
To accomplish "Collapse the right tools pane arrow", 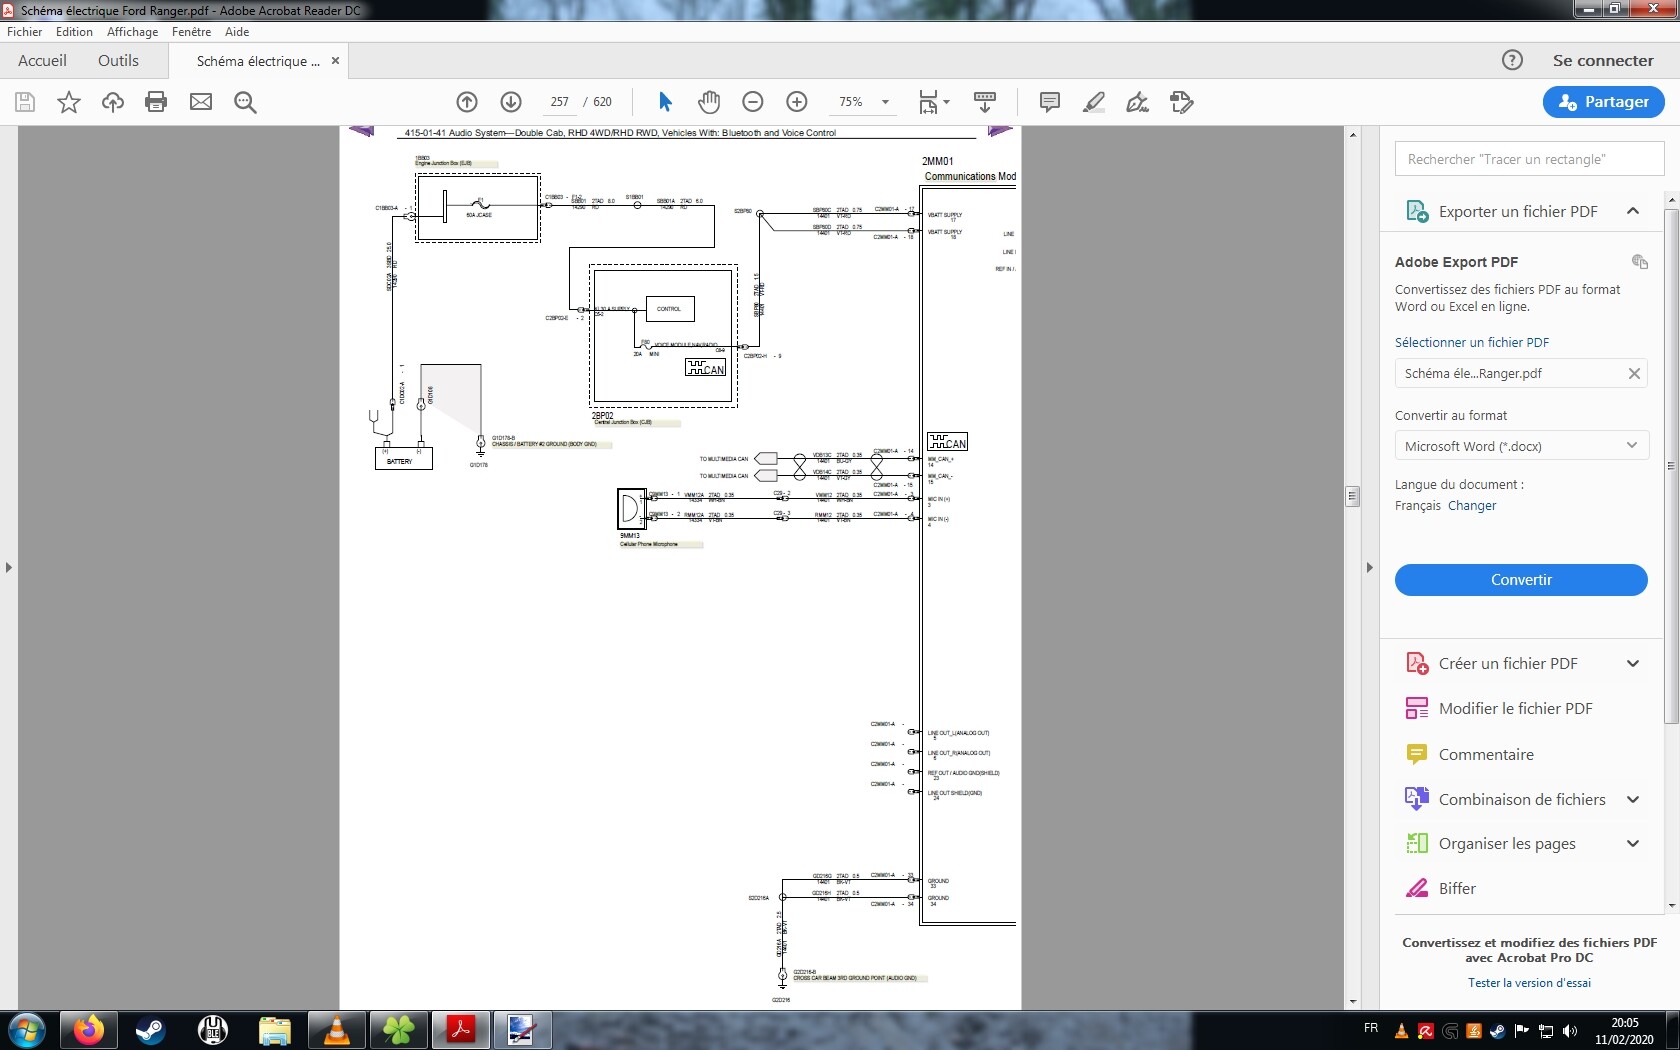I will [1369, 567].
